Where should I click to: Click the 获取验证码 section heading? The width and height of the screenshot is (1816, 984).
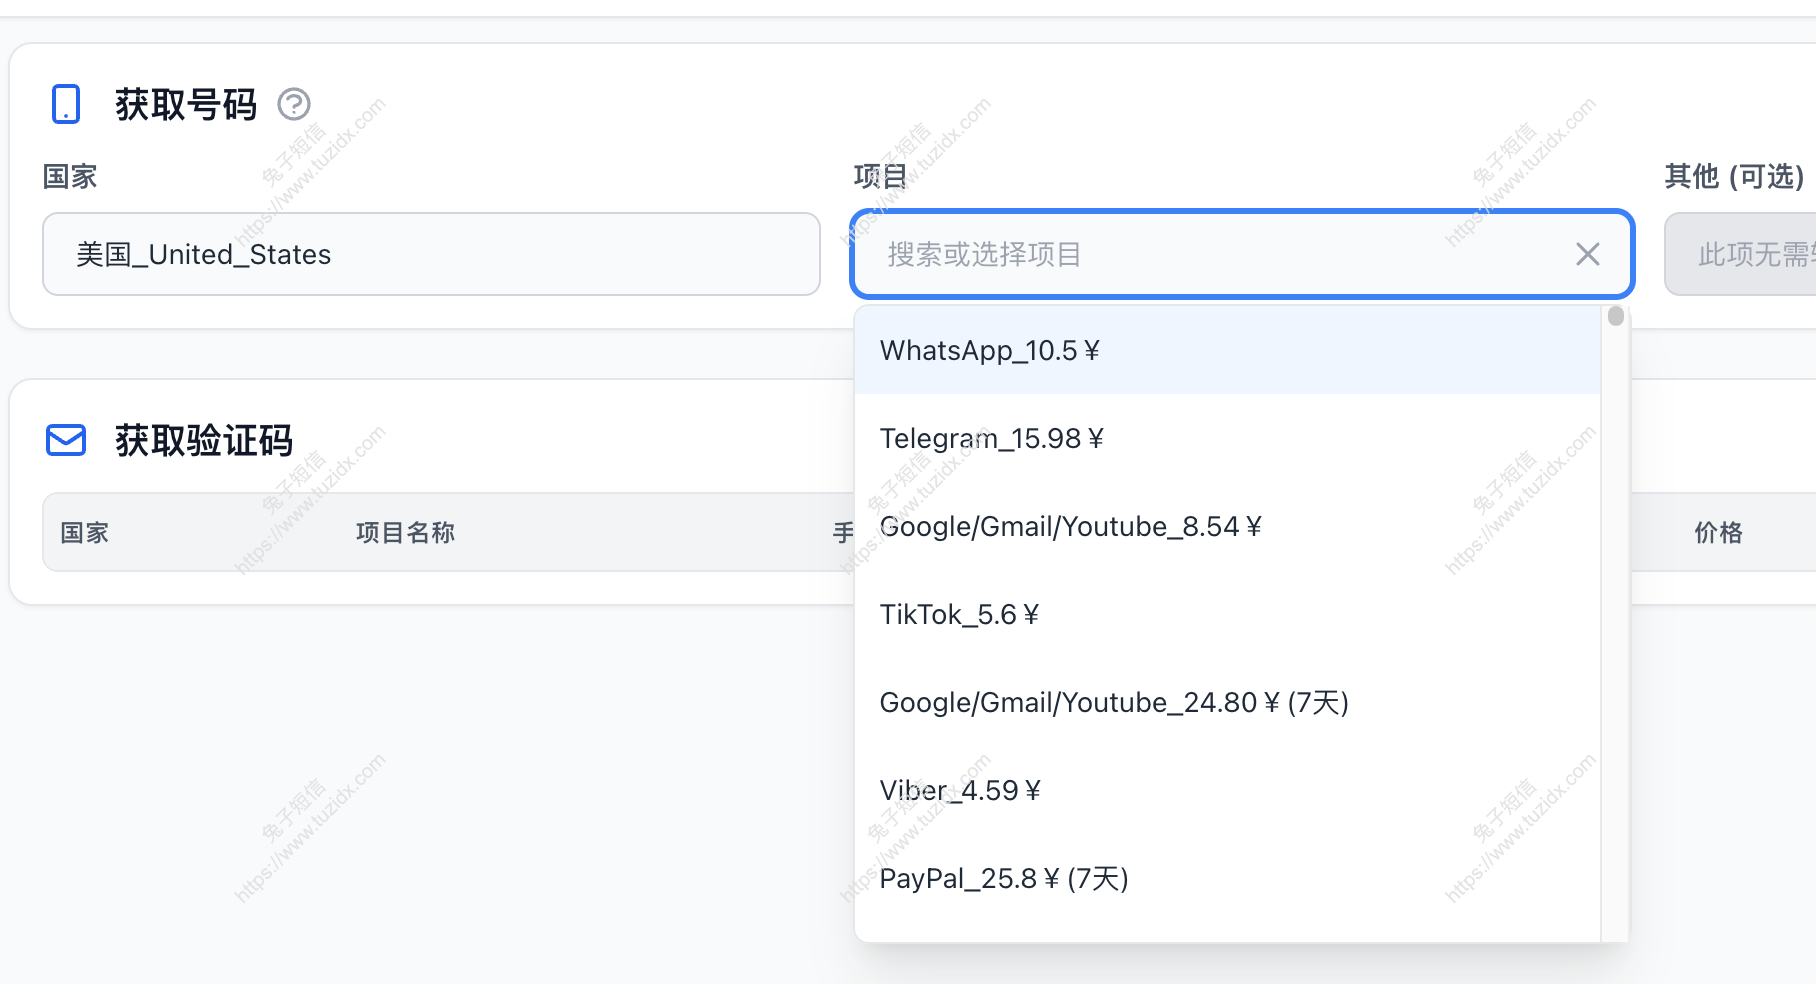click(204, 440)
